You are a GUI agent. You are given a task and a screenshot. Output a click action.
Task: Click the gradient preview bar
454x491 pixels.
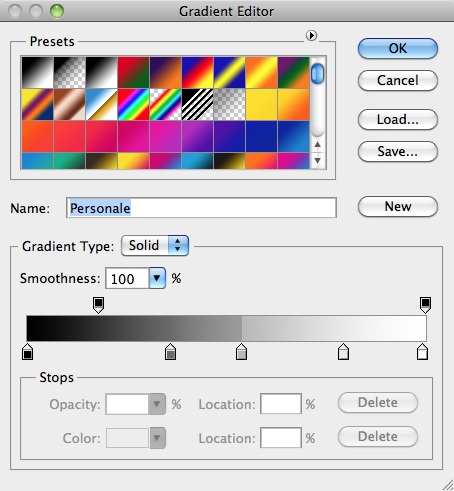[x=226, y=328]
